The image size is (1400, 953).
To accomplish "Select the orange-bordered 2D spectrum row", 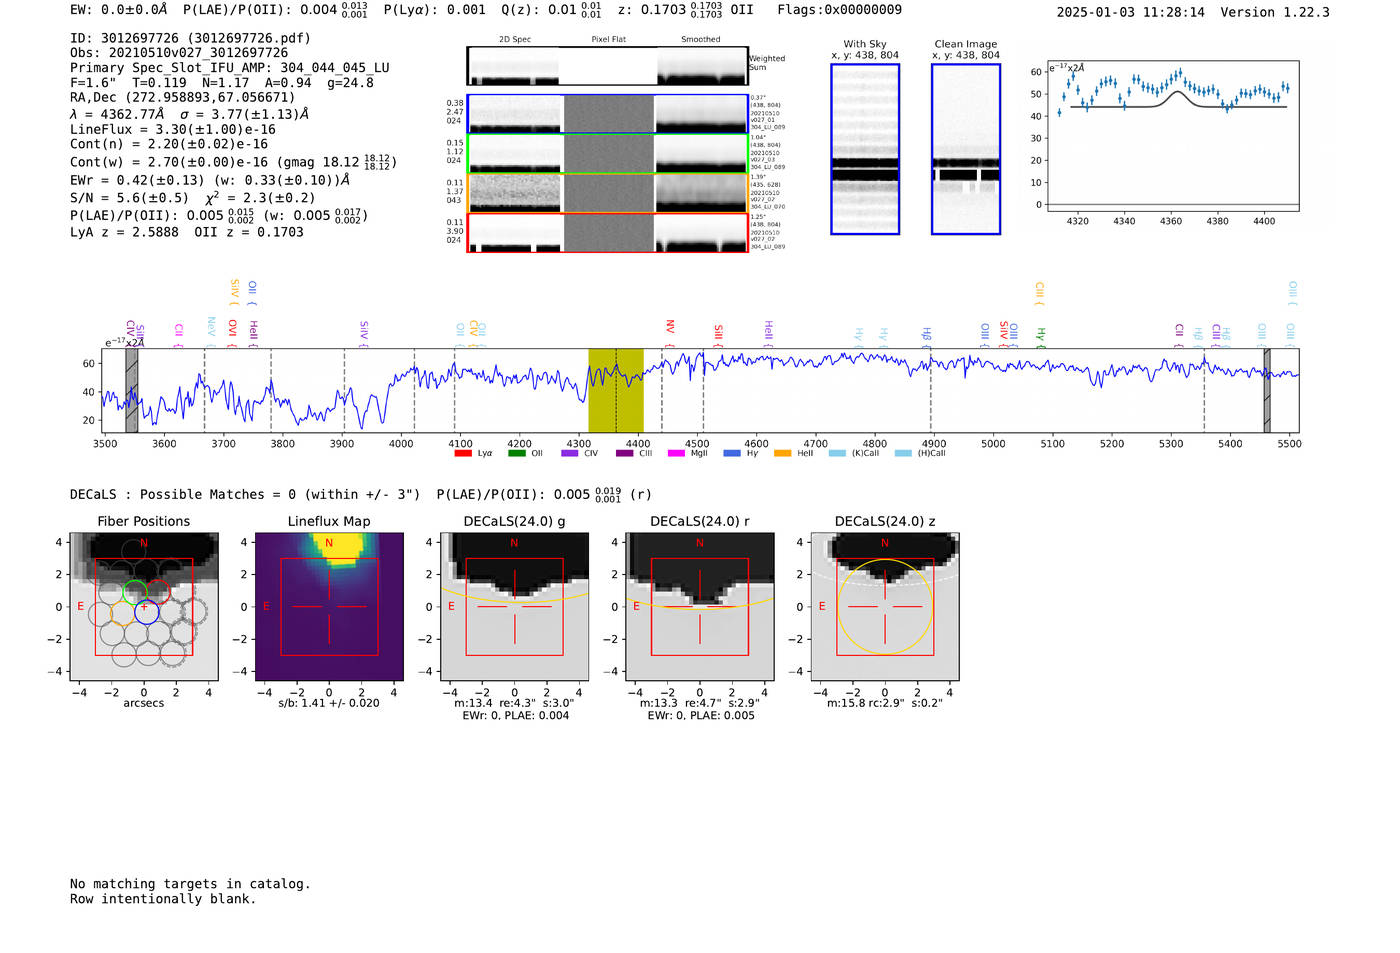I will [608, 193].
